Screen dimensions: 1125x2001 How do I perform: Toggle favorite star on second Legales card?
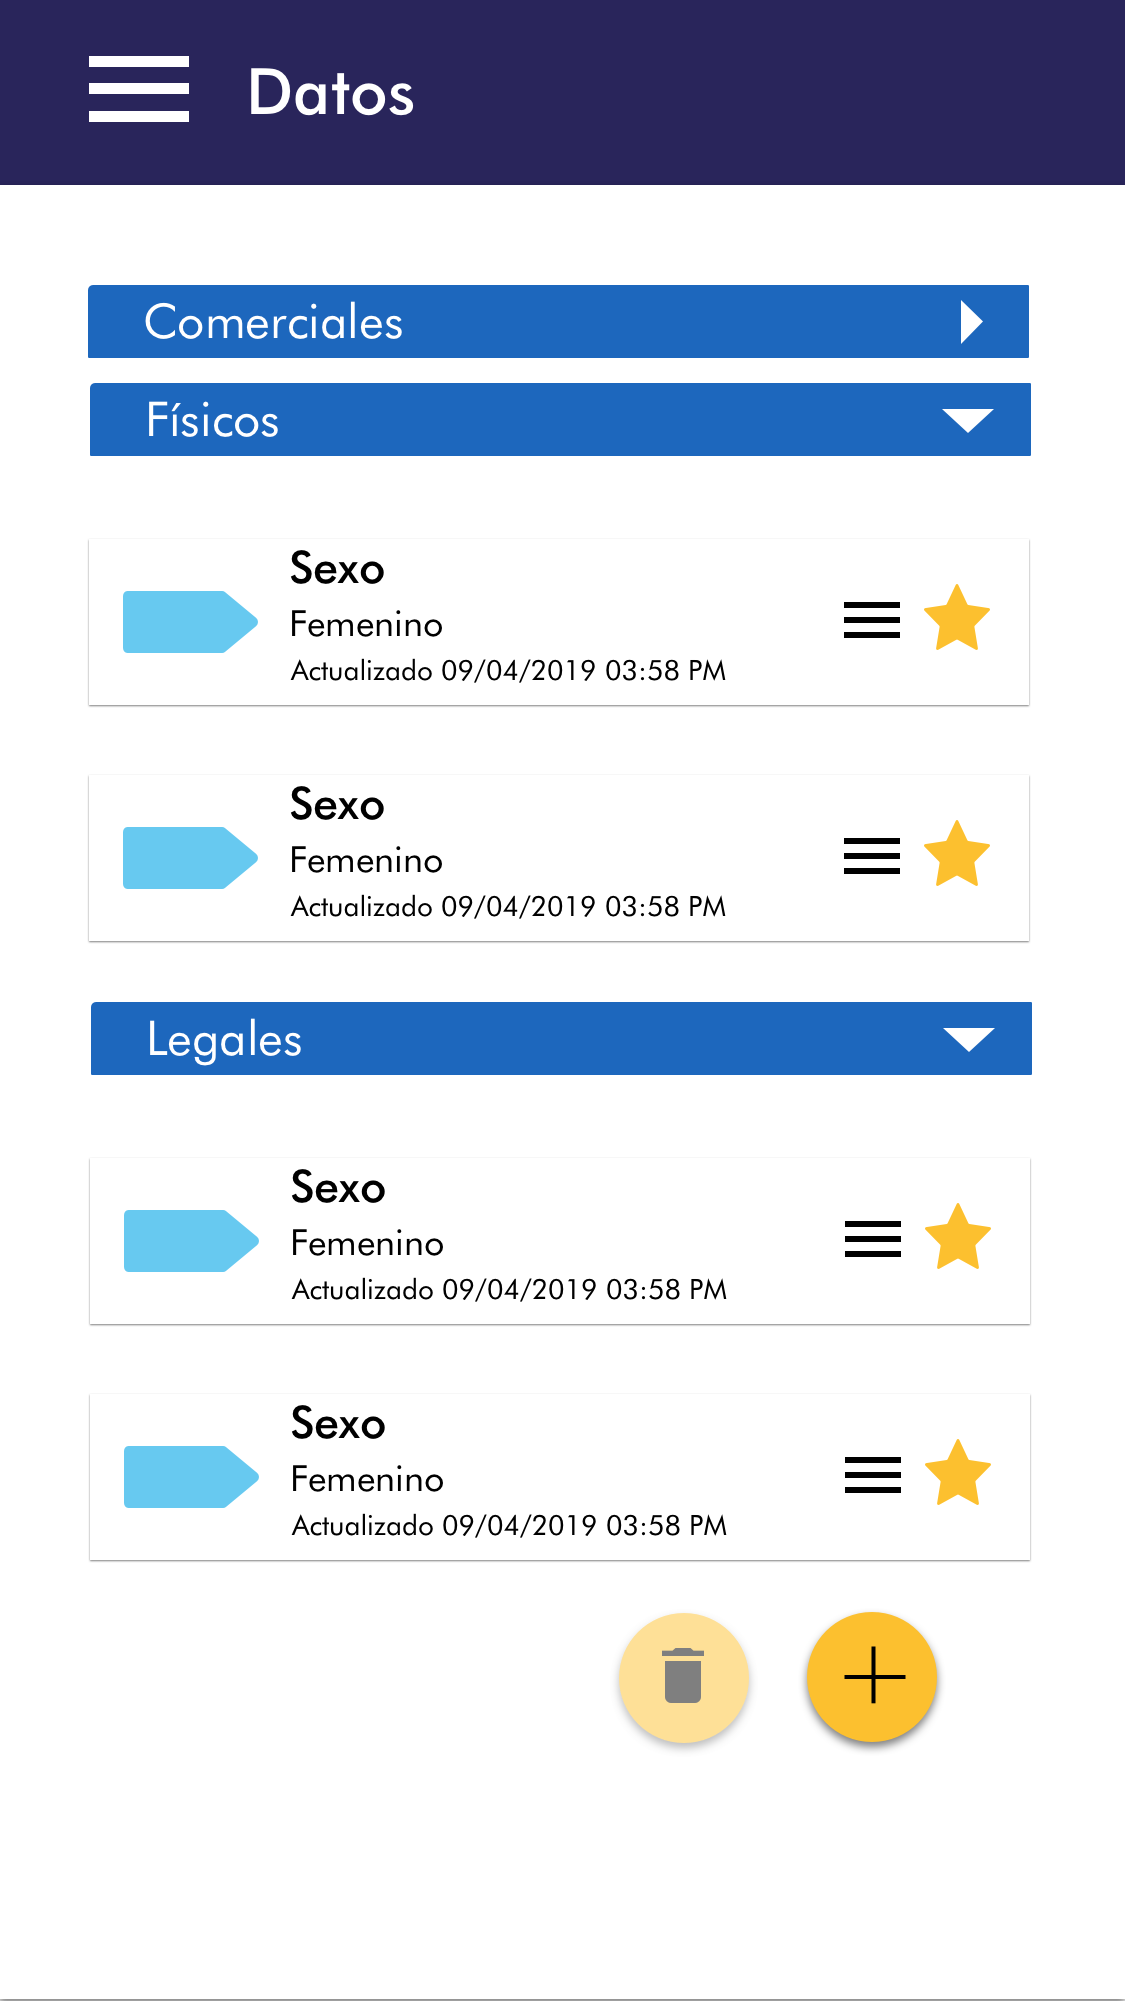958,1474
